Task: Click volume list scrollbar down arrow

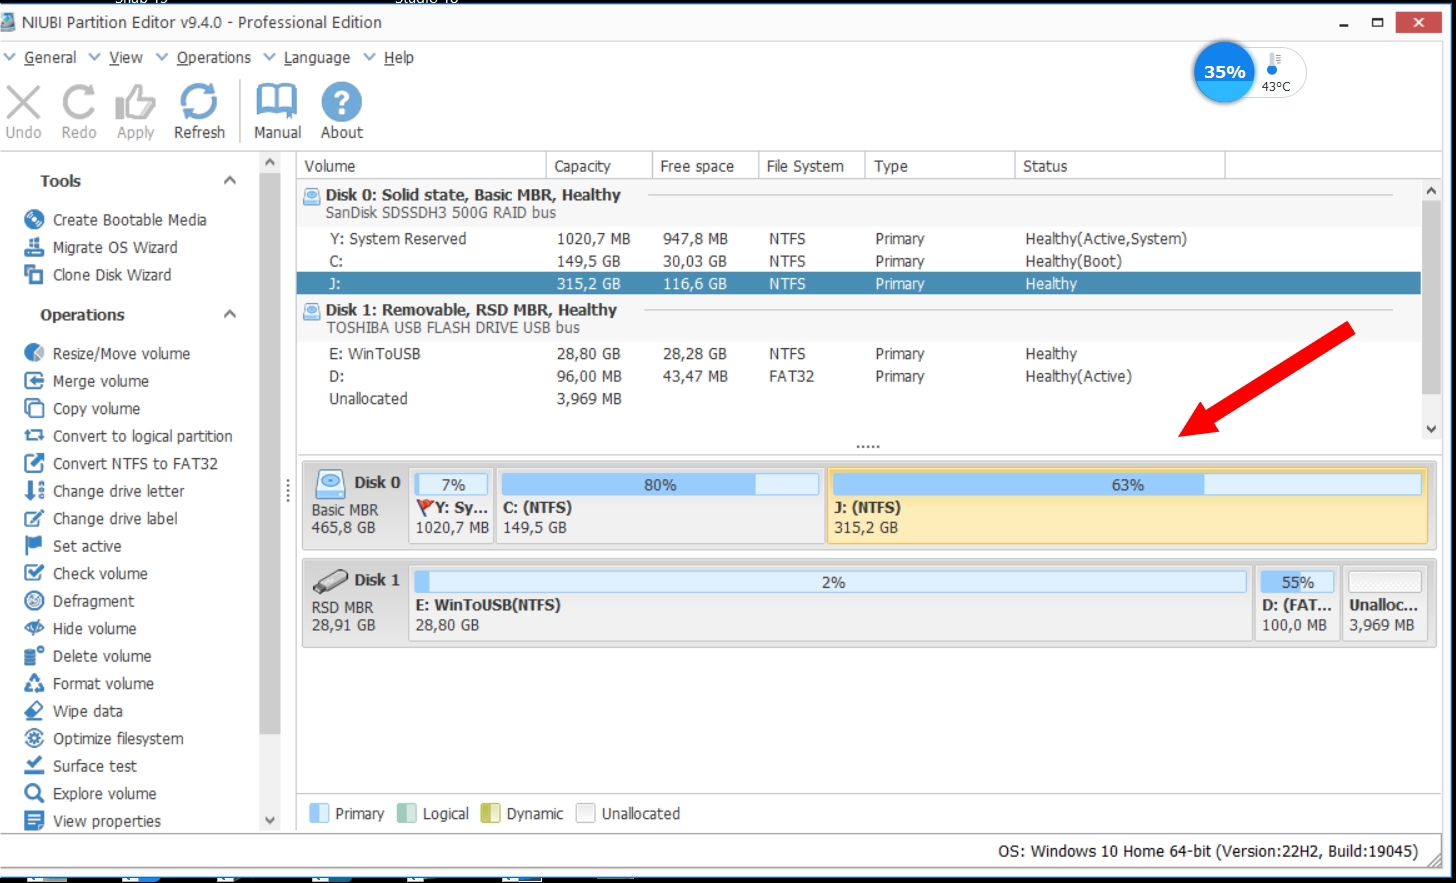Action: (x=1431, y=429)
